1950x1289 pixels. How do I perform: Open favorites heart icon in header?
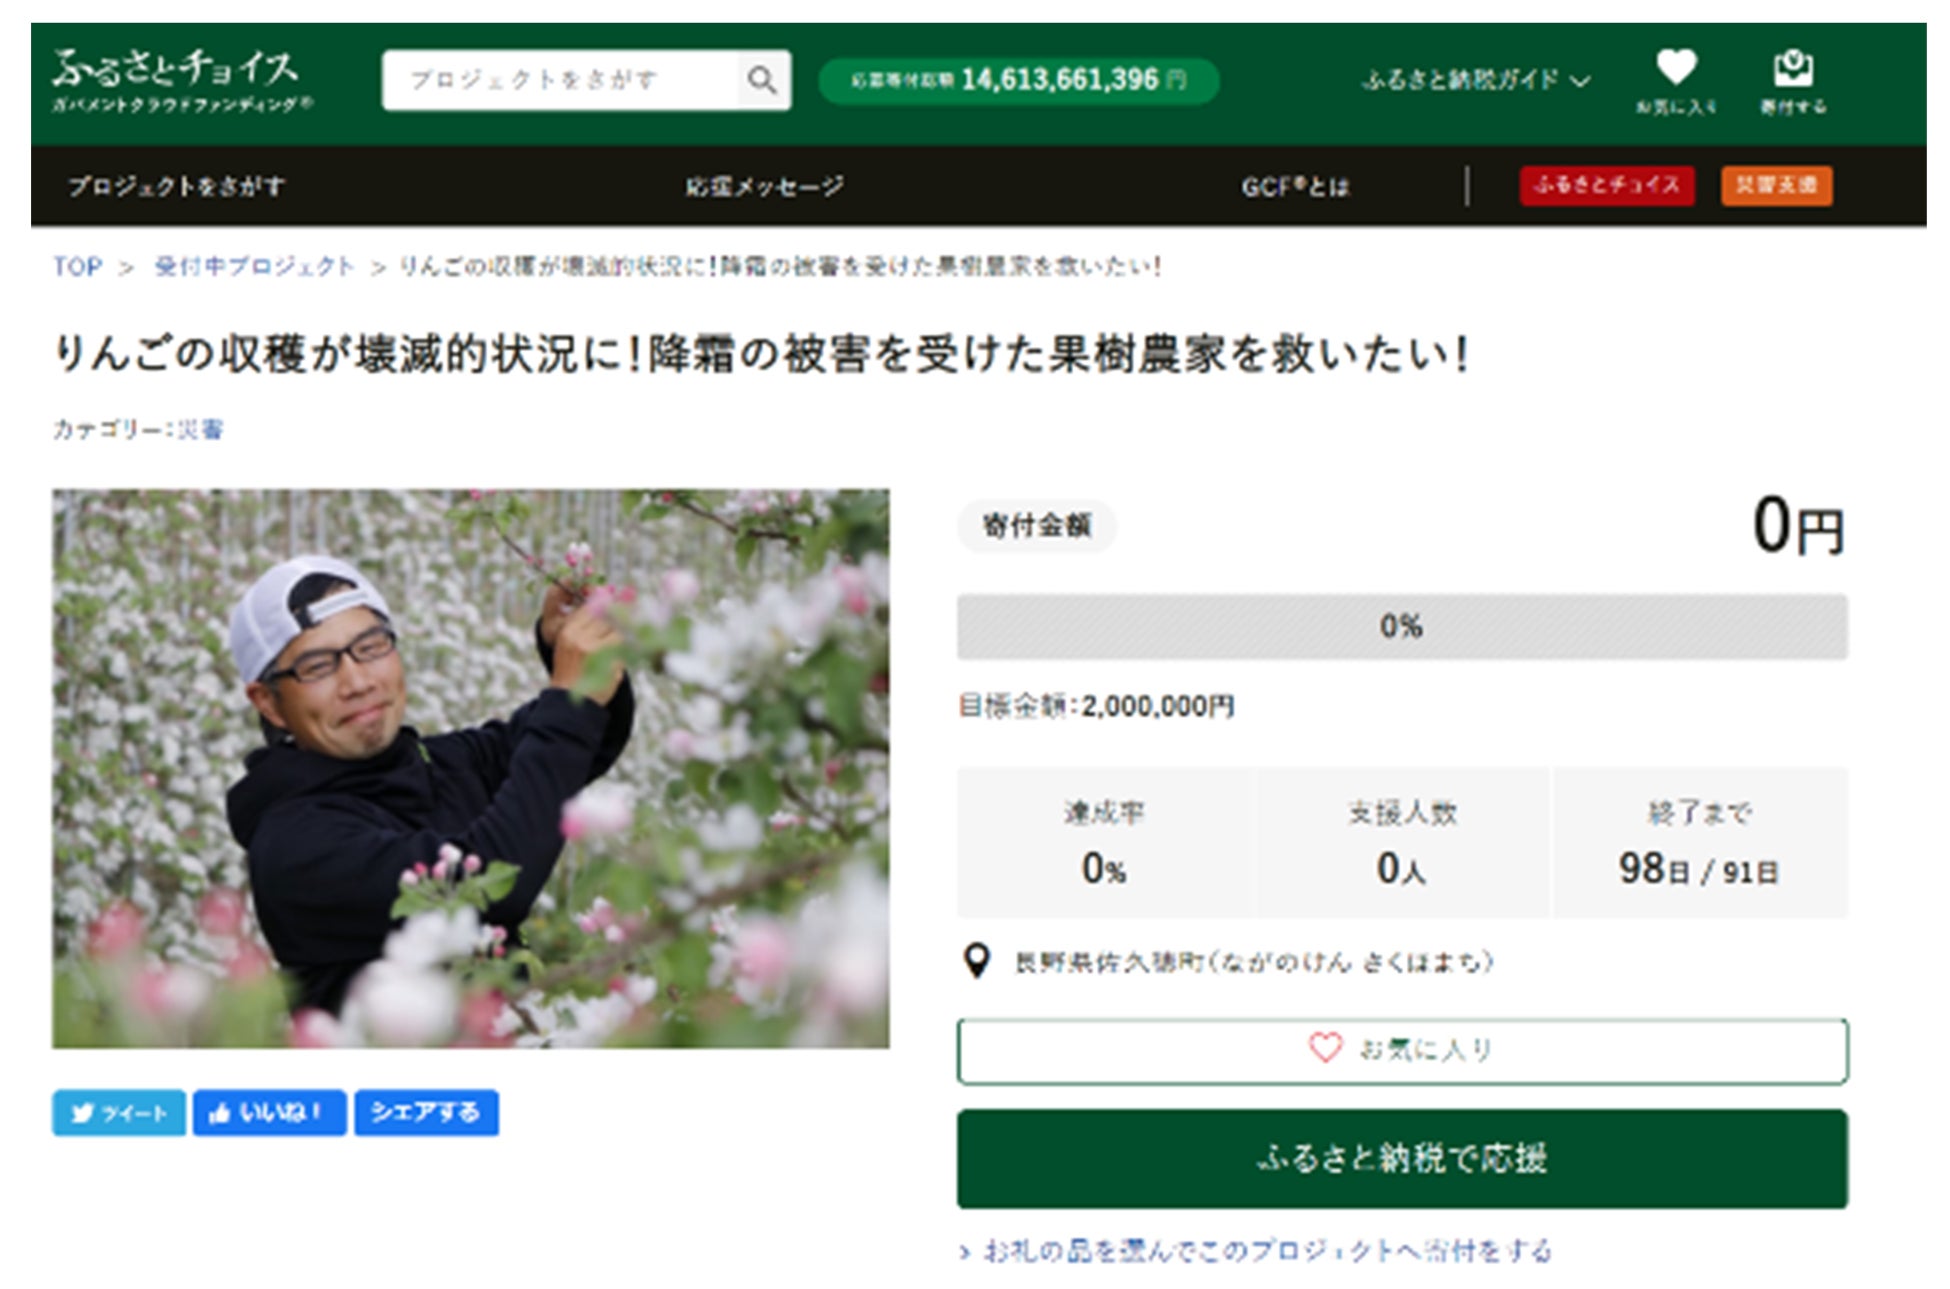[1676, 80]
